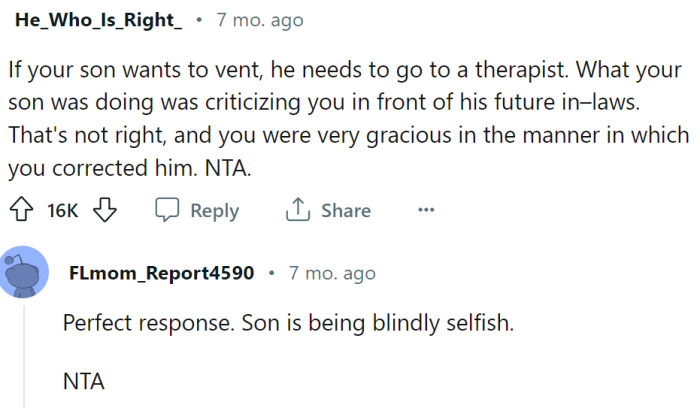Click the share arrow icon
This screenshot has width=700, height=408.
[298, 211]
